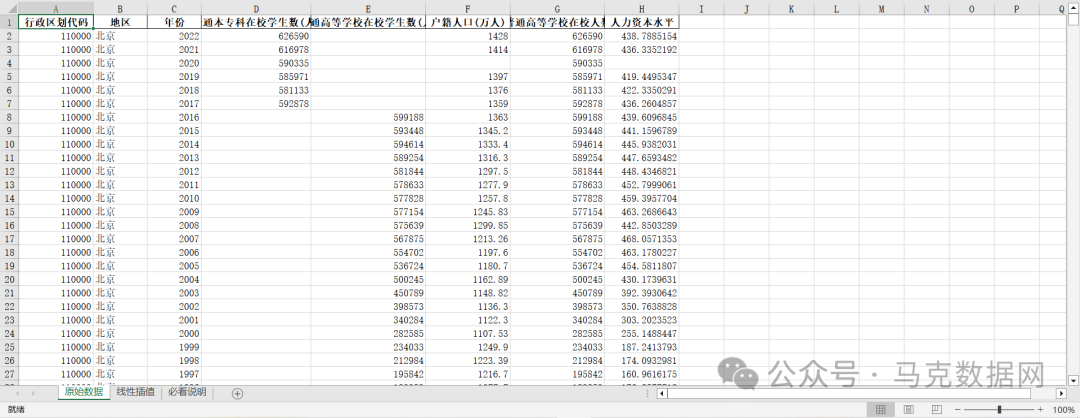Click the cell containing 599188 in column E
1080x418 pixels.
tap(368, 116)
